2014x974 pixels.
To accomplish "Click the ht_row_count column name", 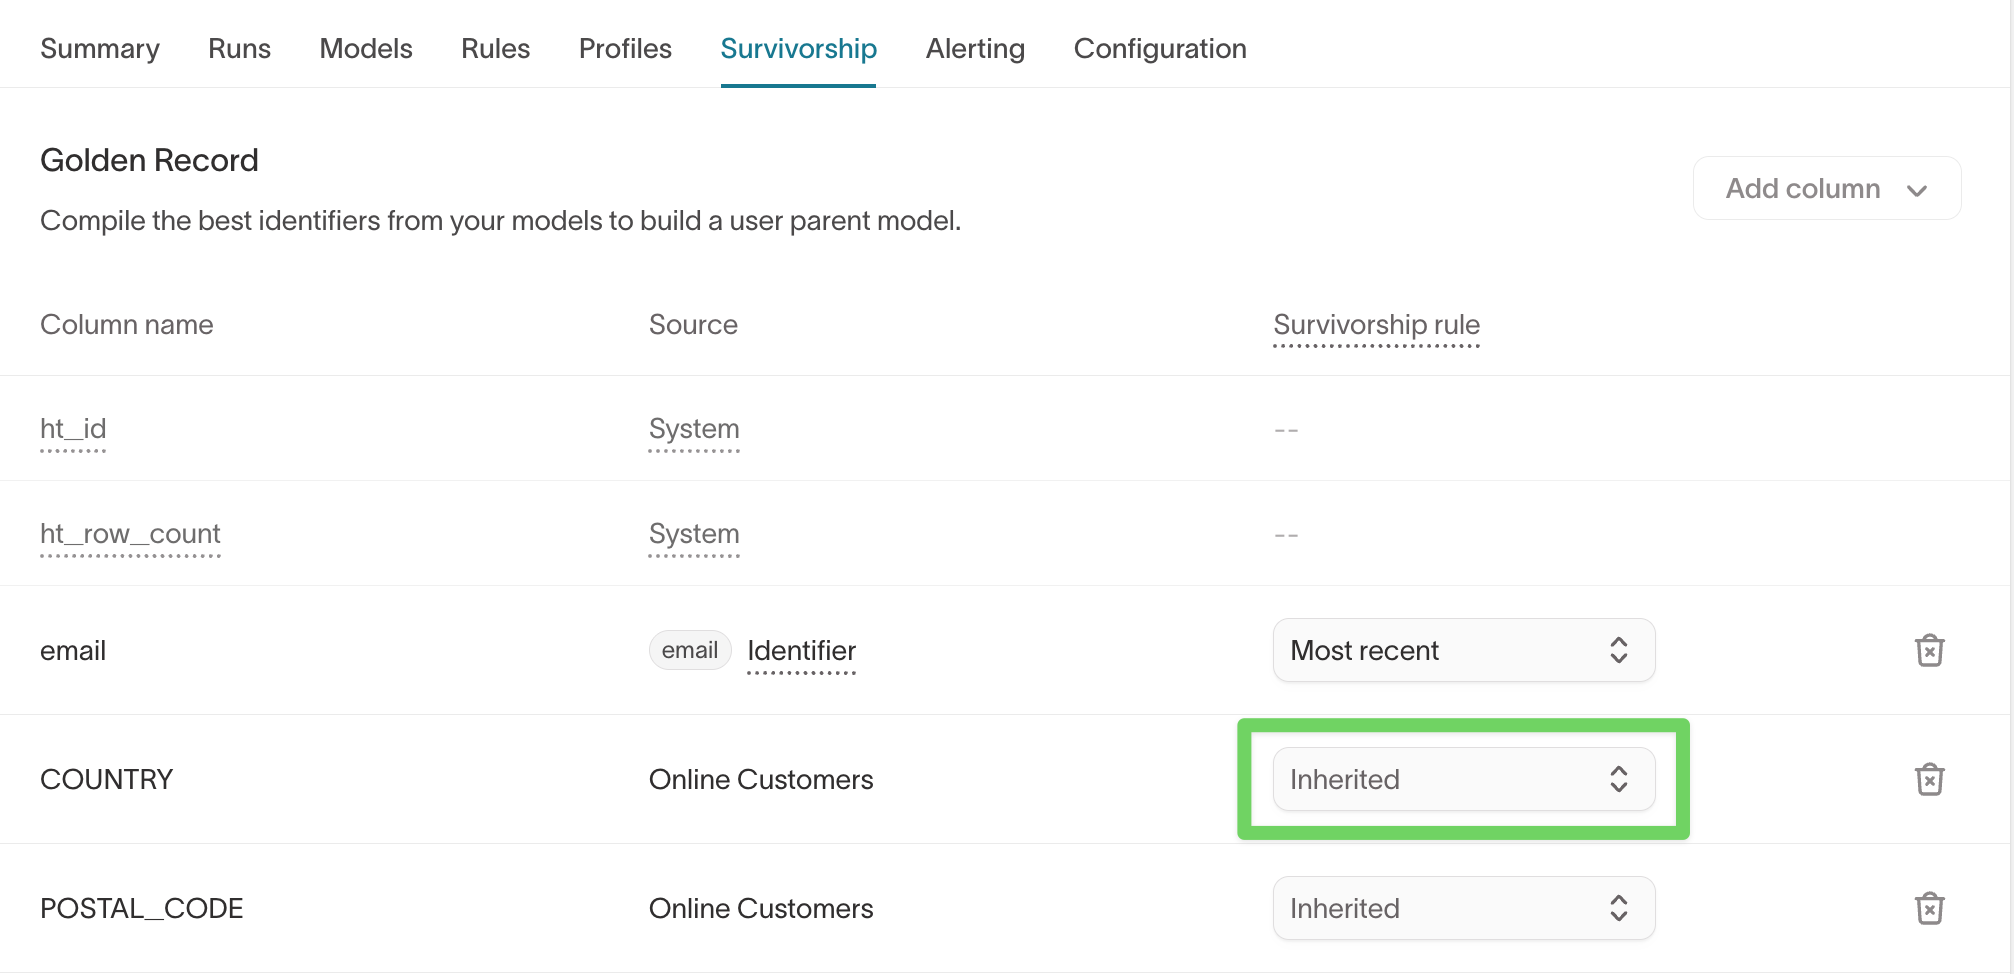I will tap(130, 534).
